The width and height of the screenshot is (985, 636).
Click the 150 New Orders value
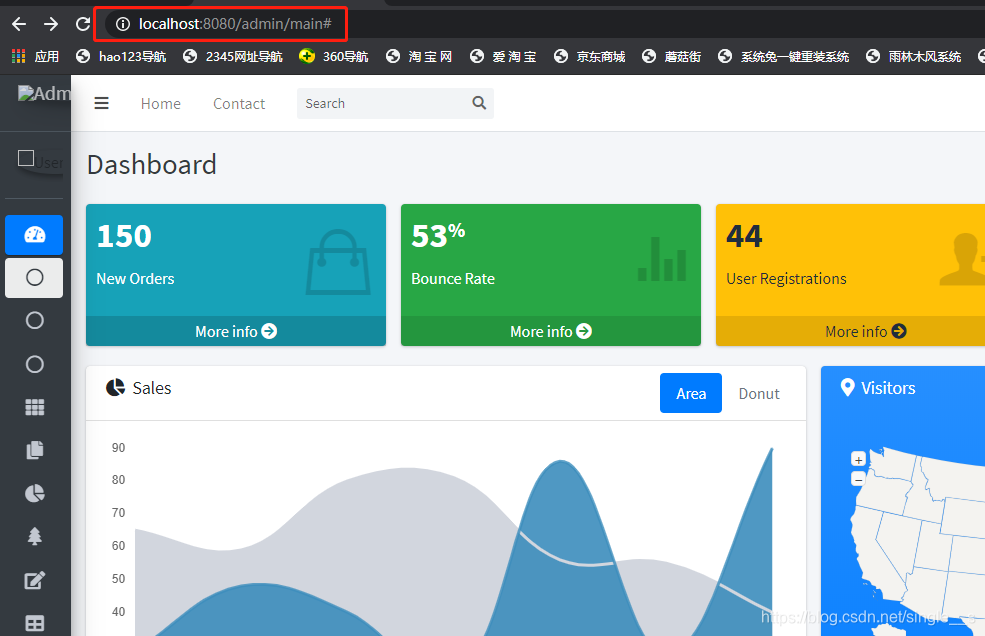pos(124,236)
